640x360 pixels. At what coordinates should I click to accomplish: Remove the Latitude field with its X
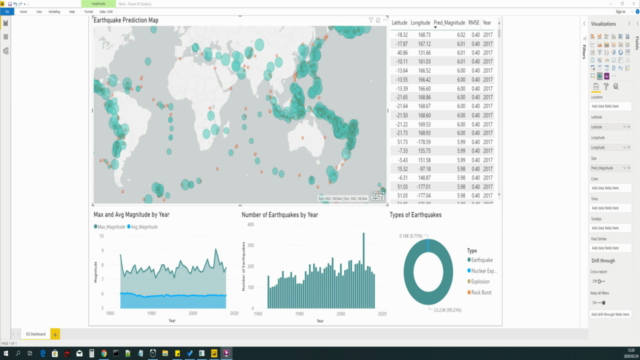tap(629, 127)
